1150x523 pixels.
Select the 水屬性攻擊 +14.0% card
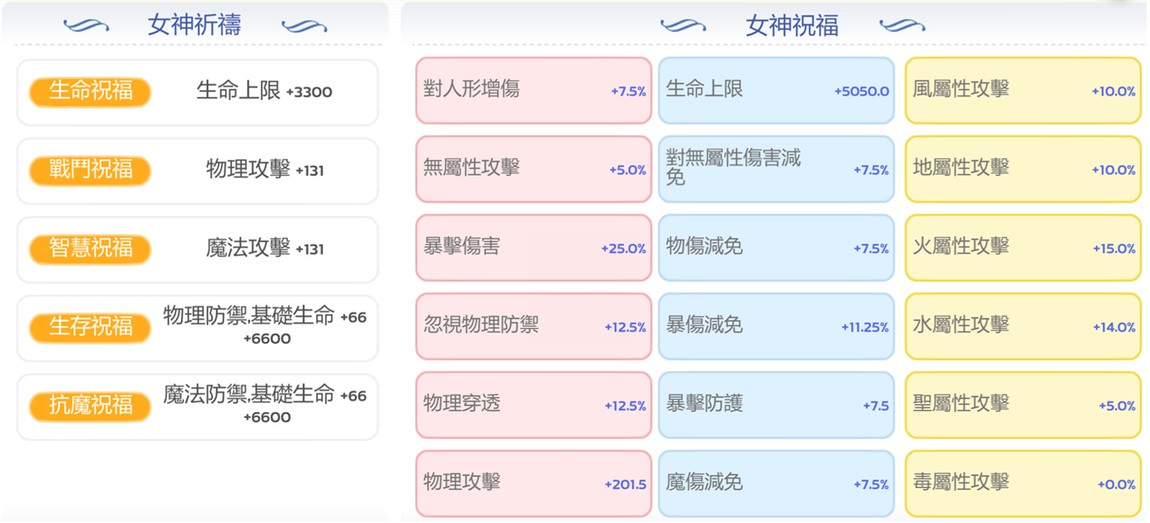pyautogui.click(x=1023, y=326)
